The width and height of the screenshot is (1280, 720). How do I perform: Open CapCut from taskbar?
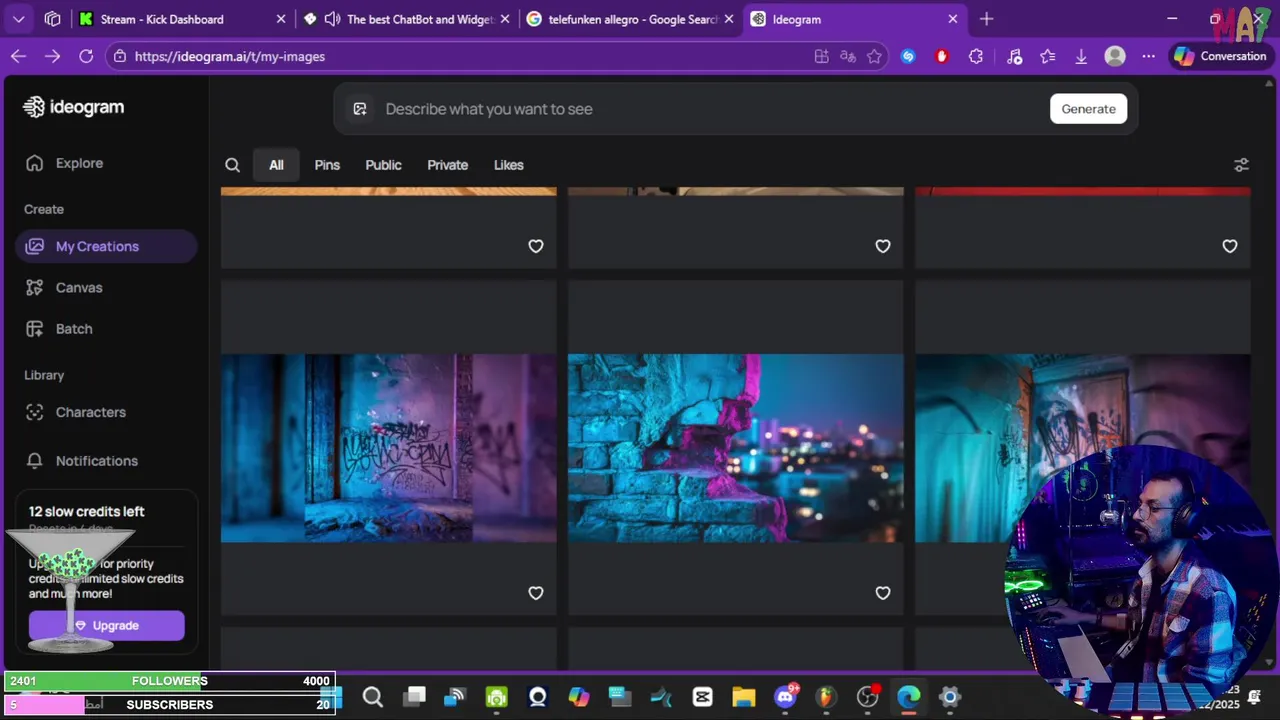702,697
